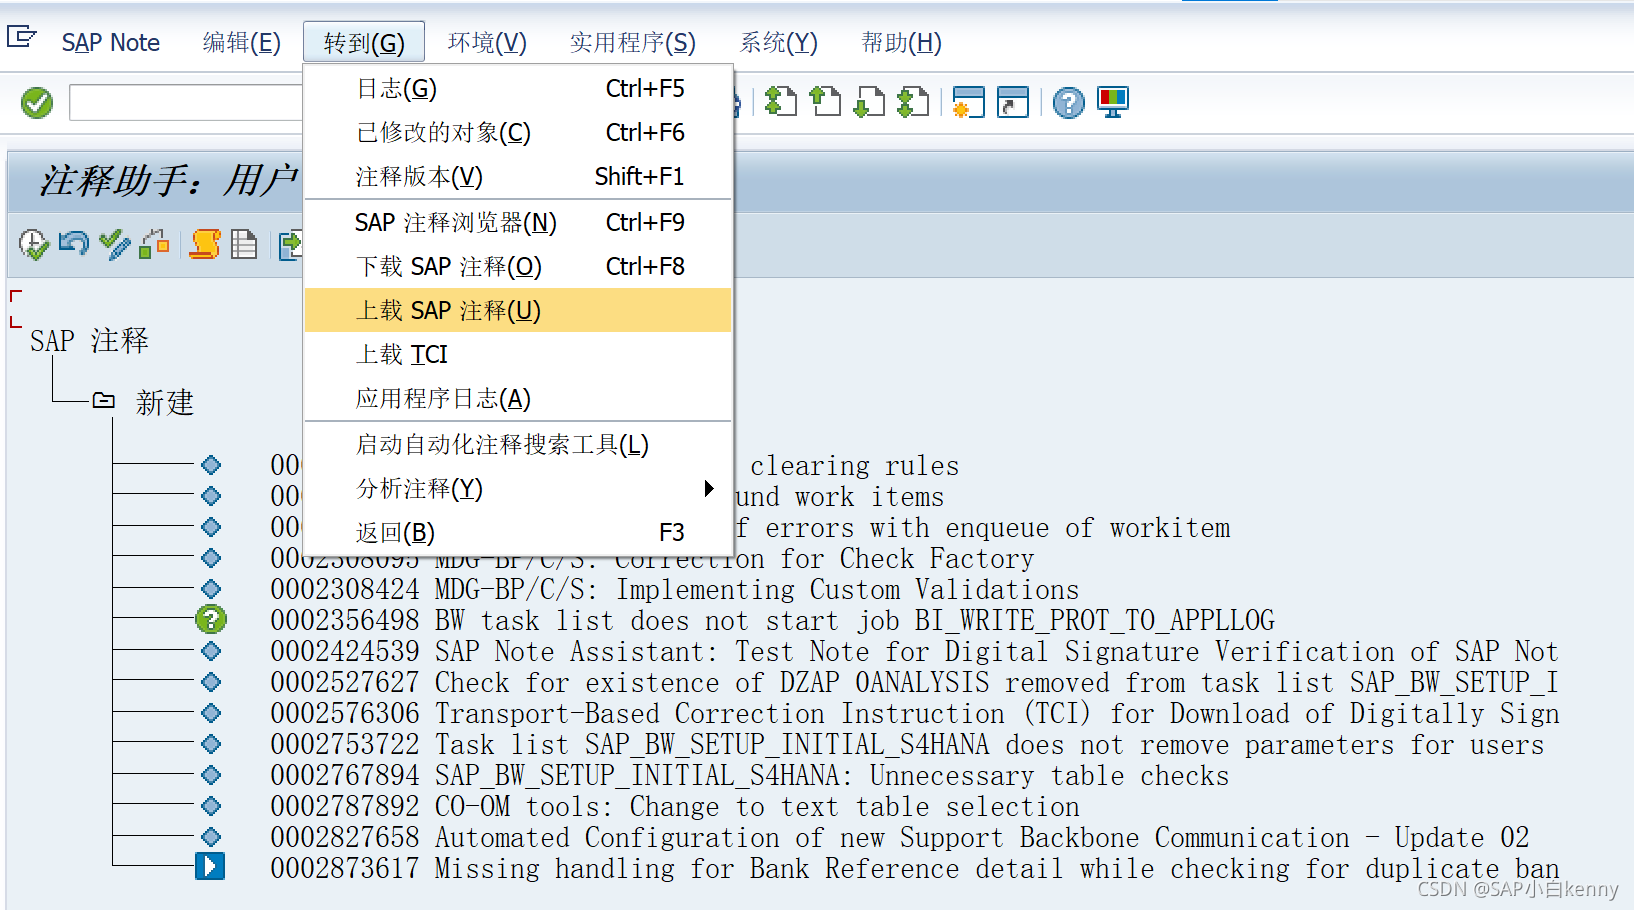This screenshot has width=1634, height=910.
Task: Click the green checkmark Enter icon
Action: [x=37, y=102]
